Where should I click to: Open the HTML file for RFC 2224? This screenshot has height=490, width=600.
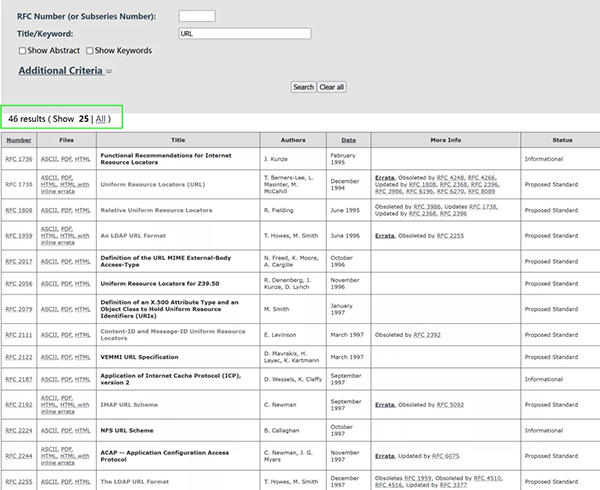point(82,430)
